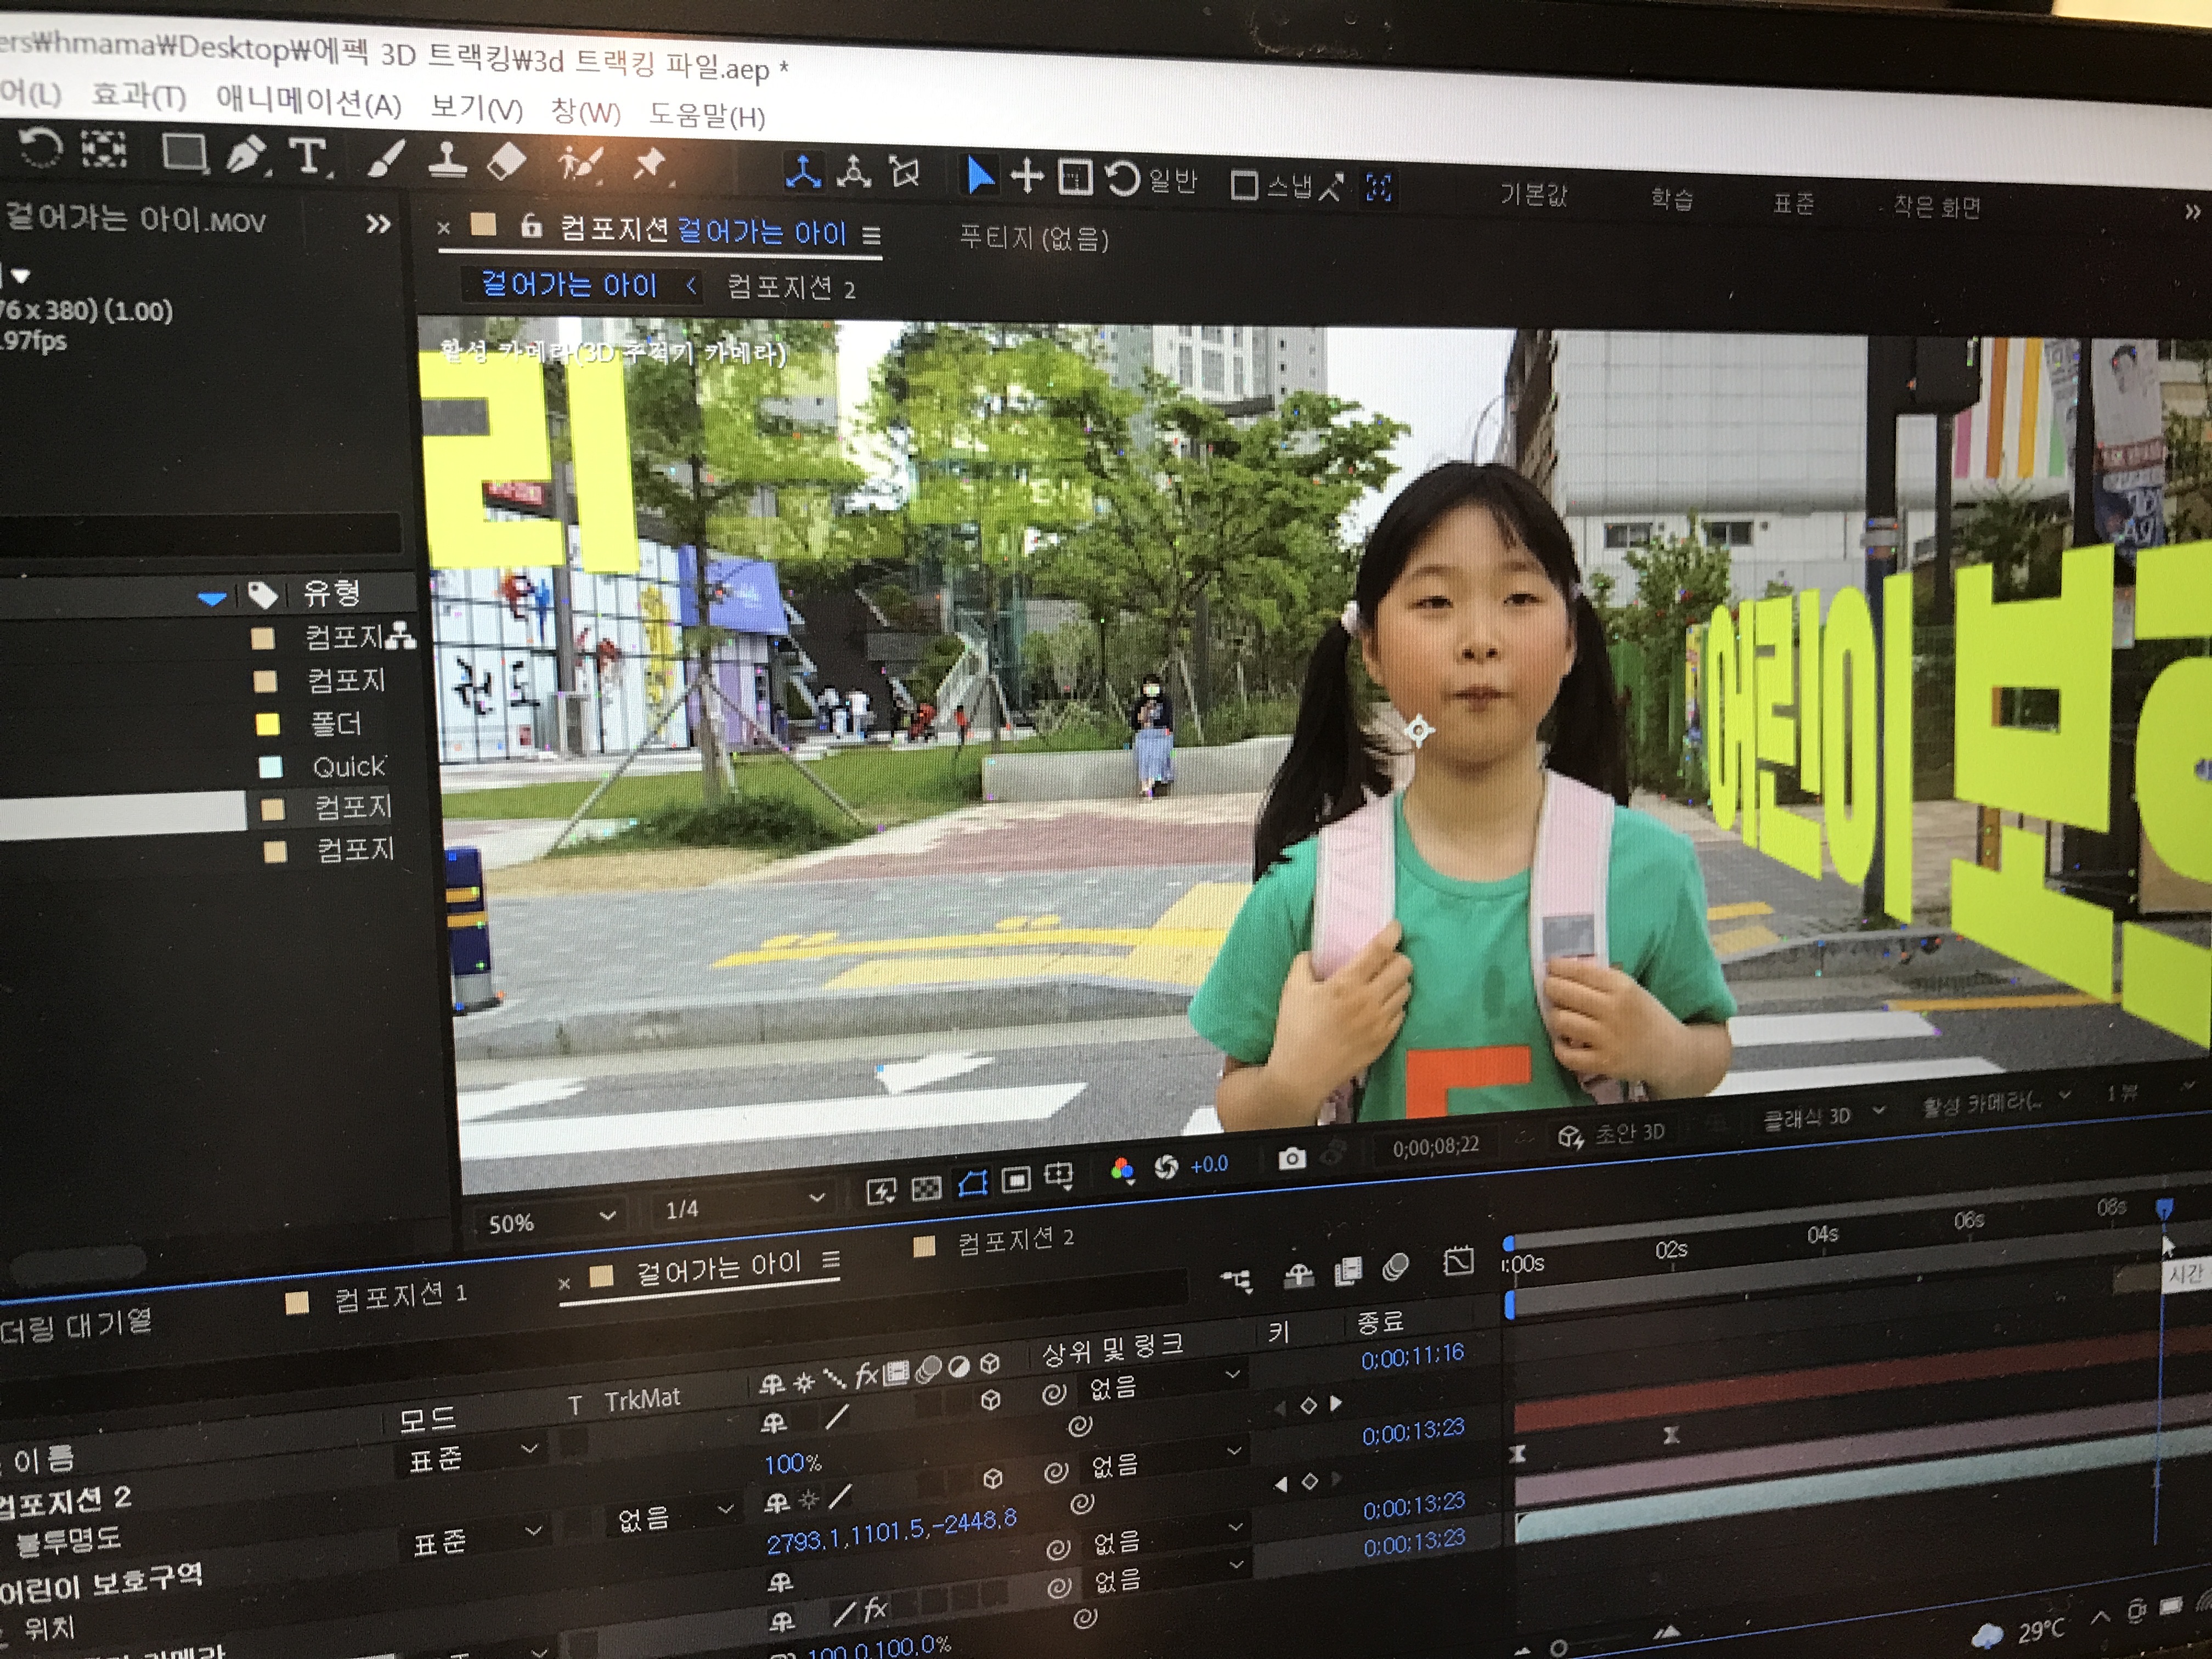Click the 0;00;08;22 timecode display
Image resolution: width=2212 pixels, height=1659 pixels.
[x=1435, y=1146]
